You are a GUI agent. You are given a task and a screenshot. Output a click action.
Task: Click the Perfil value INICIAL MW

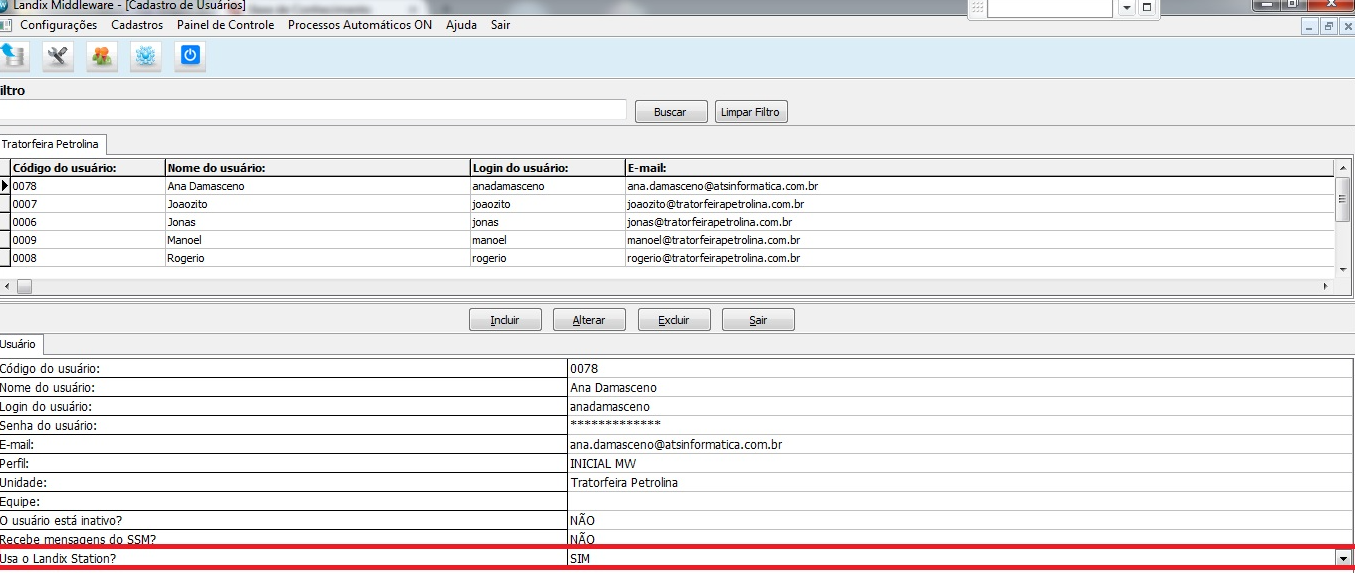click(x=960, y=463)
